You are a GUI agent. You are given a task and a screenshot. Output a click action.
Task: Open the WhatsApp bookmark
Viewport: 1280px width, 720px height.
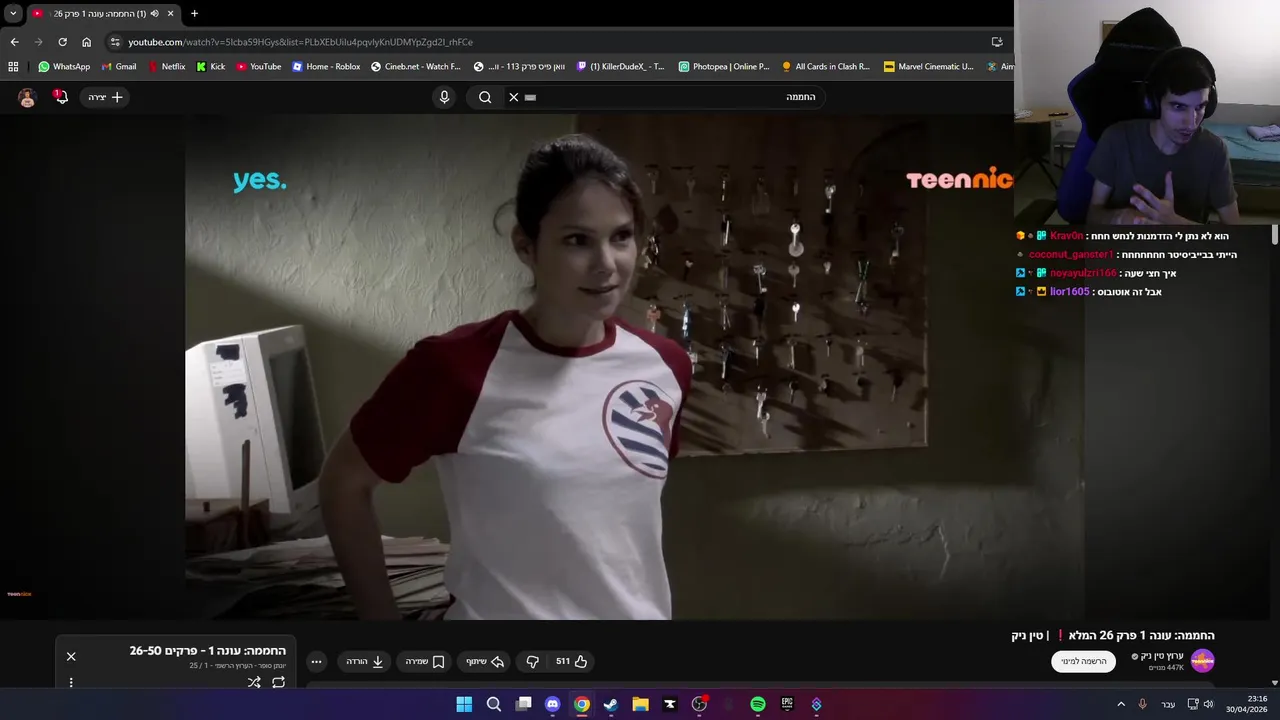coord(64,66)
